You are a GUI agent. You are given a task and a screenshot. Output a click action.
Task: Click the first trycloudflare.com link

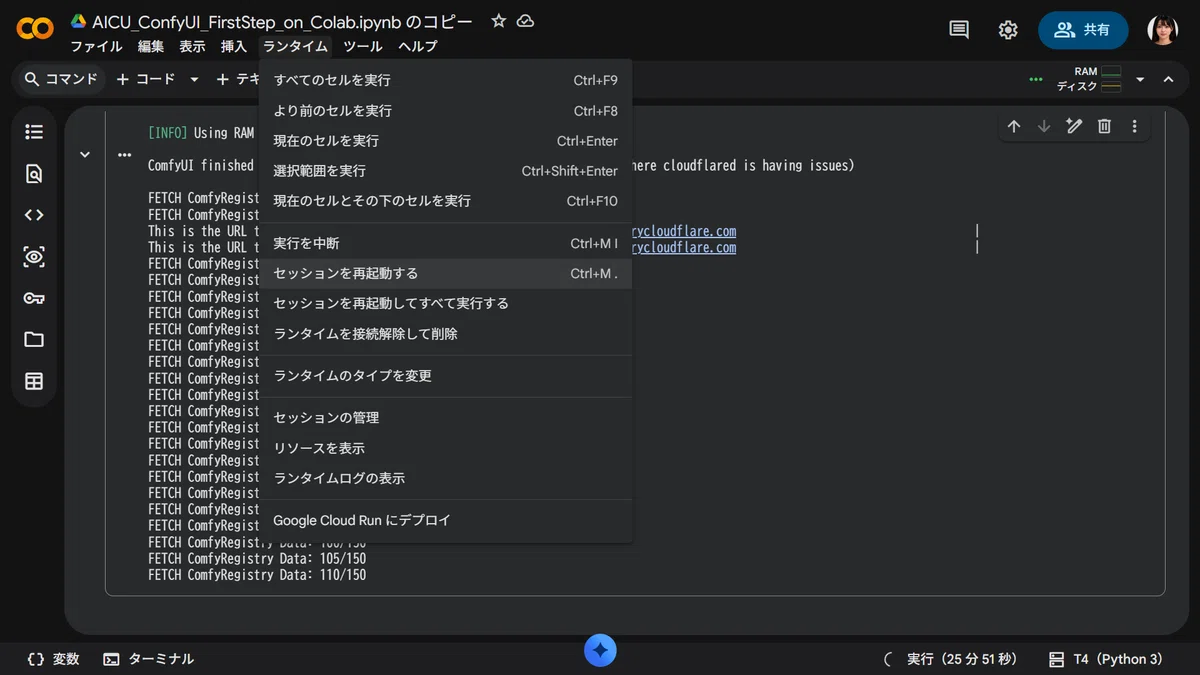(x=684, y=231)
